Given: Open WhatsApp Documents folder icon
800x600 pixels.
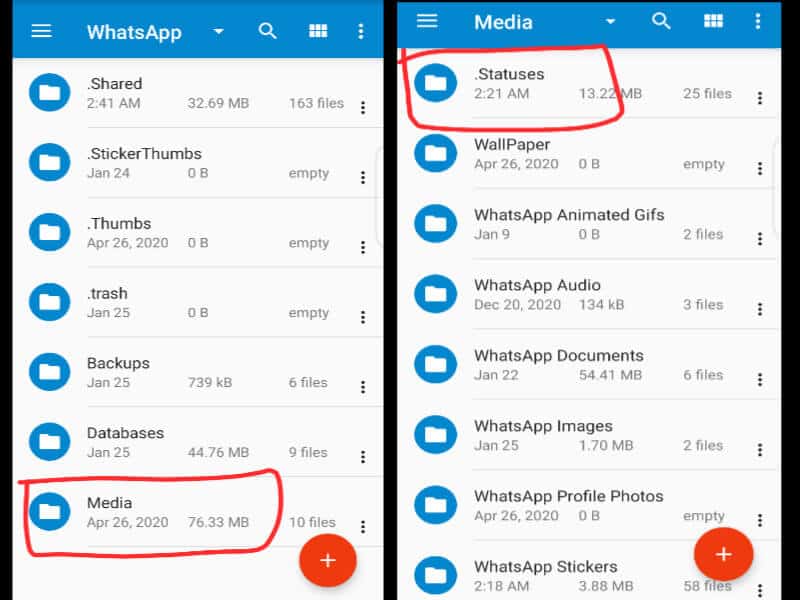Looking at the screenshot, I should (436, 364).
